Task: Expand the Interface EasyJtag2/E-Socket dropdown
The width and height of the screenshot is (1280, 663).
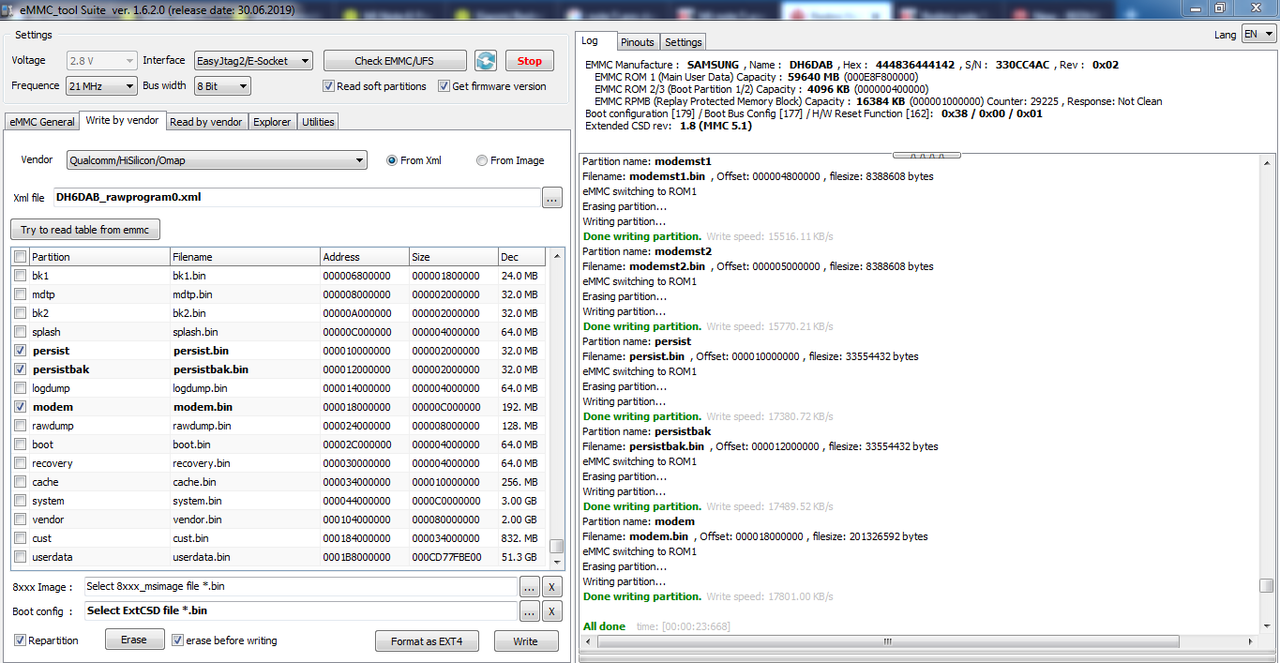Action: 253,61
